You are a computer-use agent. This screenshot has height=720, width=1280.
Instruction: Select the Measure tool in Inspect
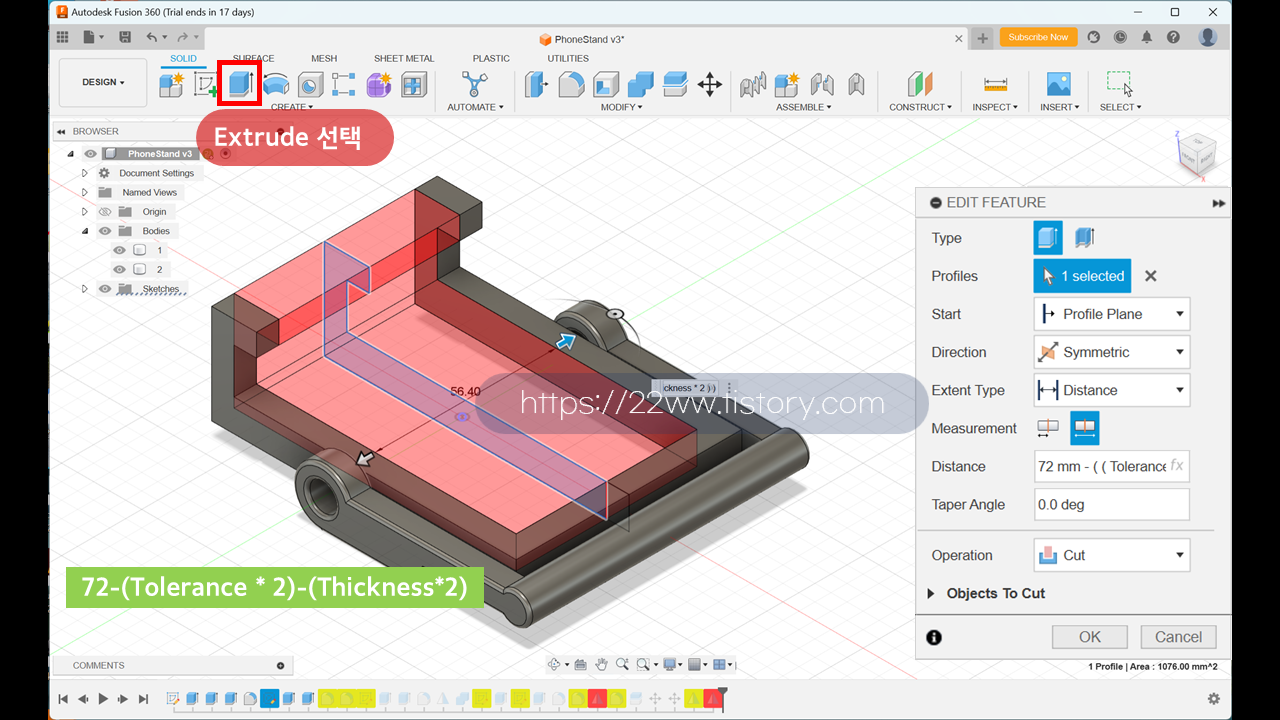pyautogui.click(x=995, y=84)
